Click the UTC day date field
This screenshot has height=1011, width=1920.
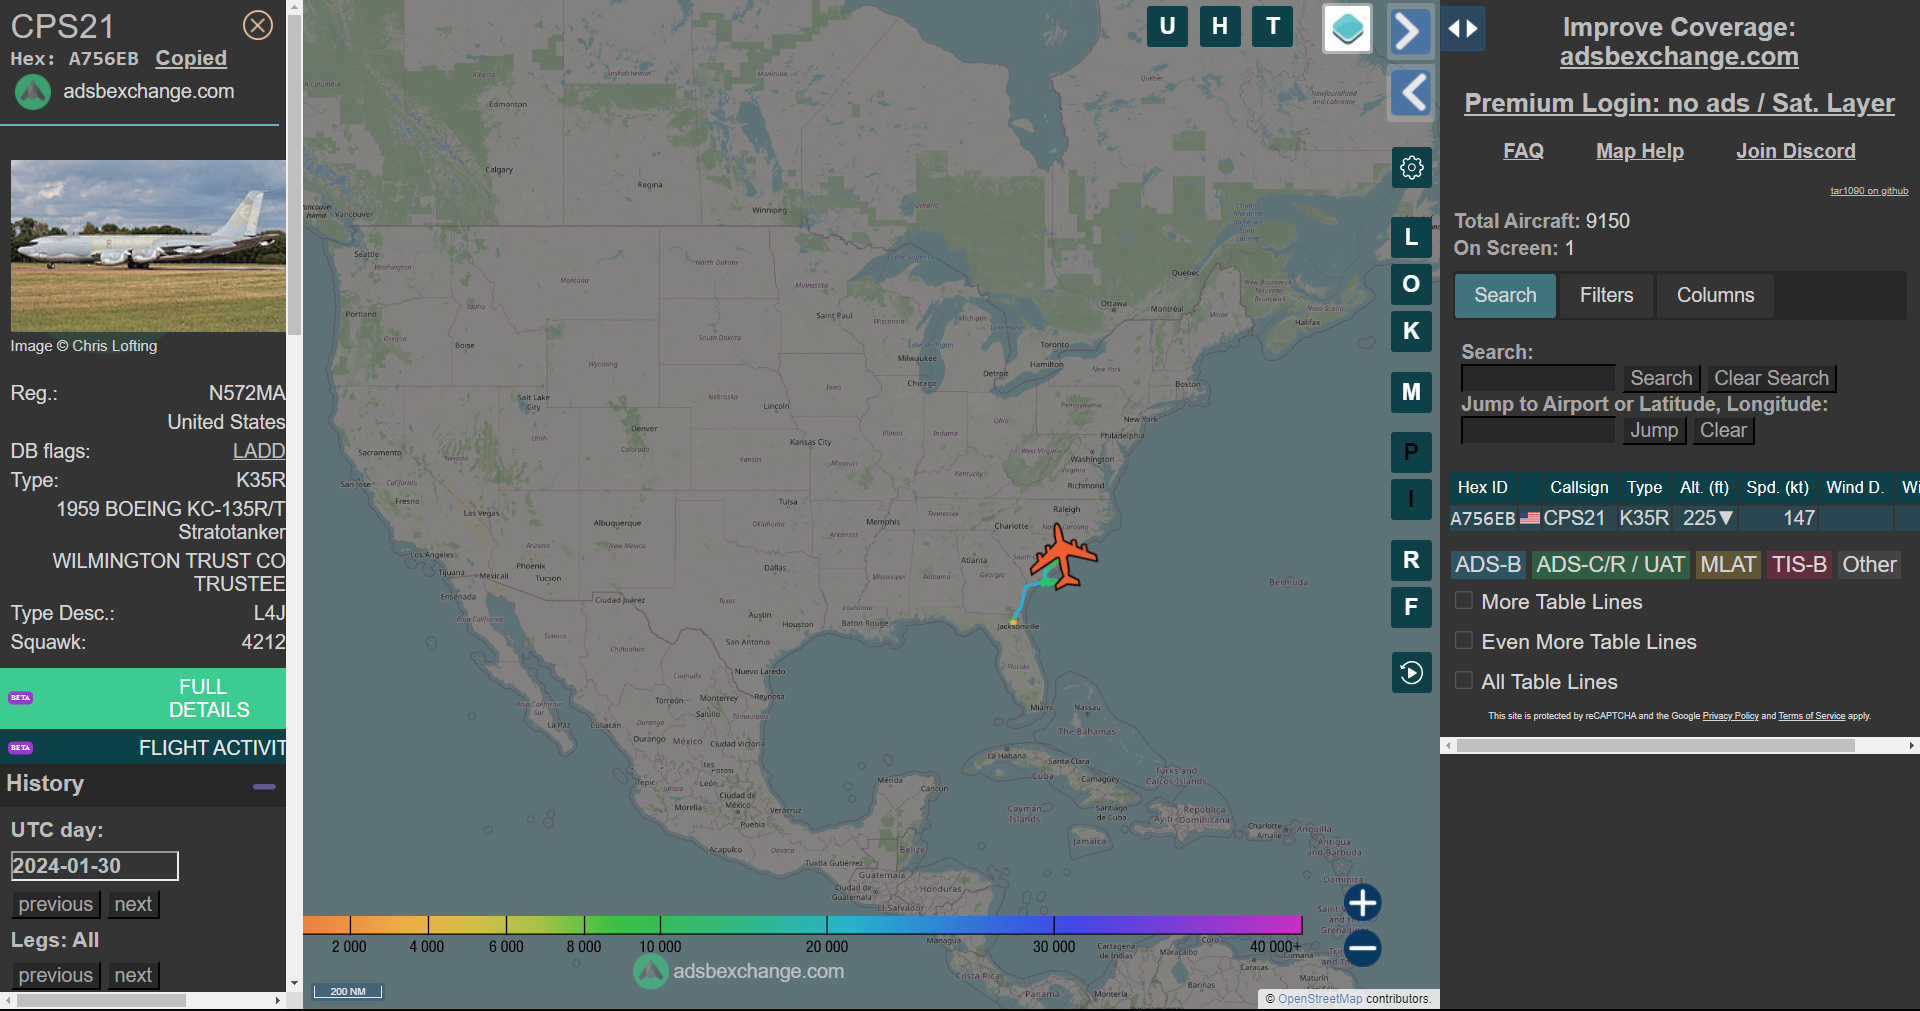click(94, 866)
